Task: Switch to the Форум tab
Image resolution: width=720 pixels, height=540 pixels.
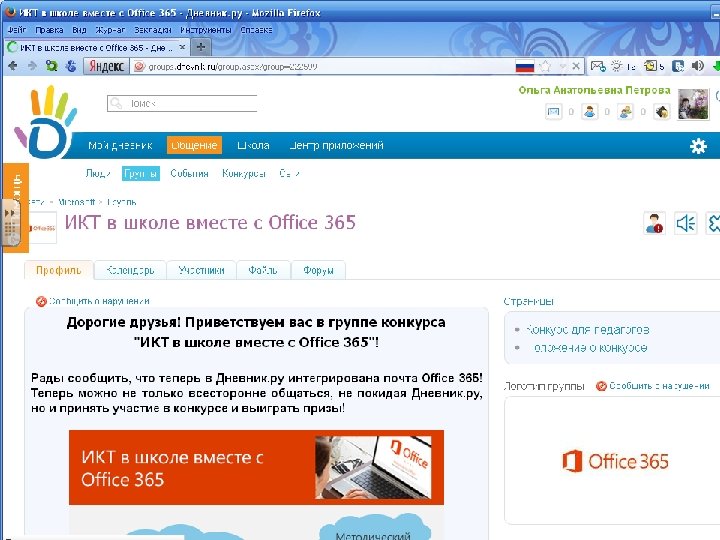Action: click(318, 270)
